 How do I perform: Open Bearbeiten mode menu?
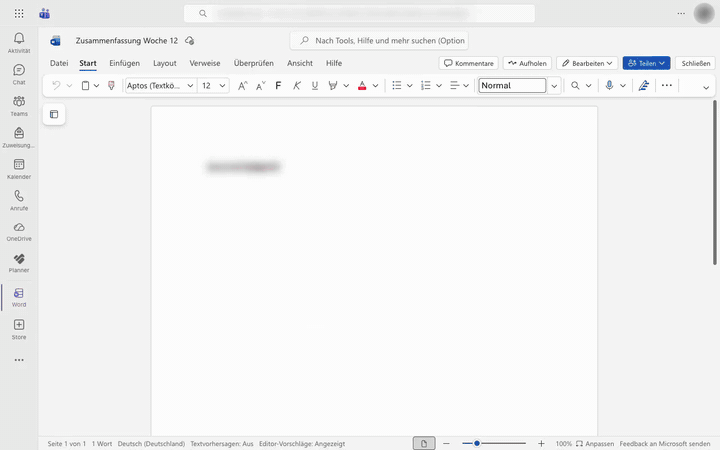[587, 63]
